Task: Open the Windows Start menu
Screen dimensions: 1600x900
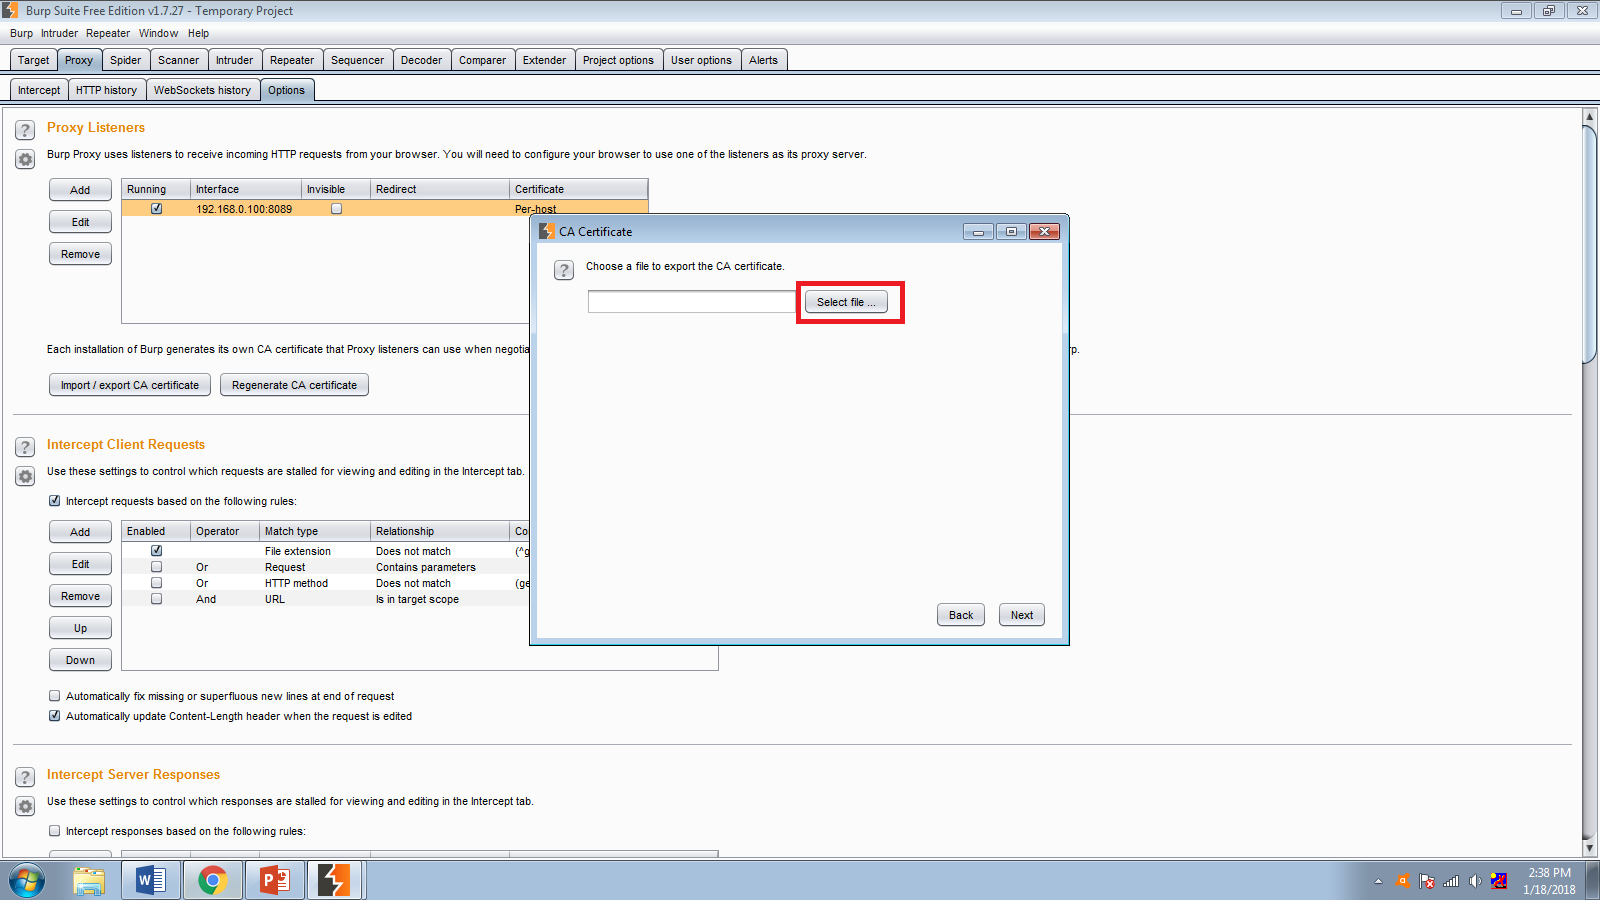Action: (27, 881)
